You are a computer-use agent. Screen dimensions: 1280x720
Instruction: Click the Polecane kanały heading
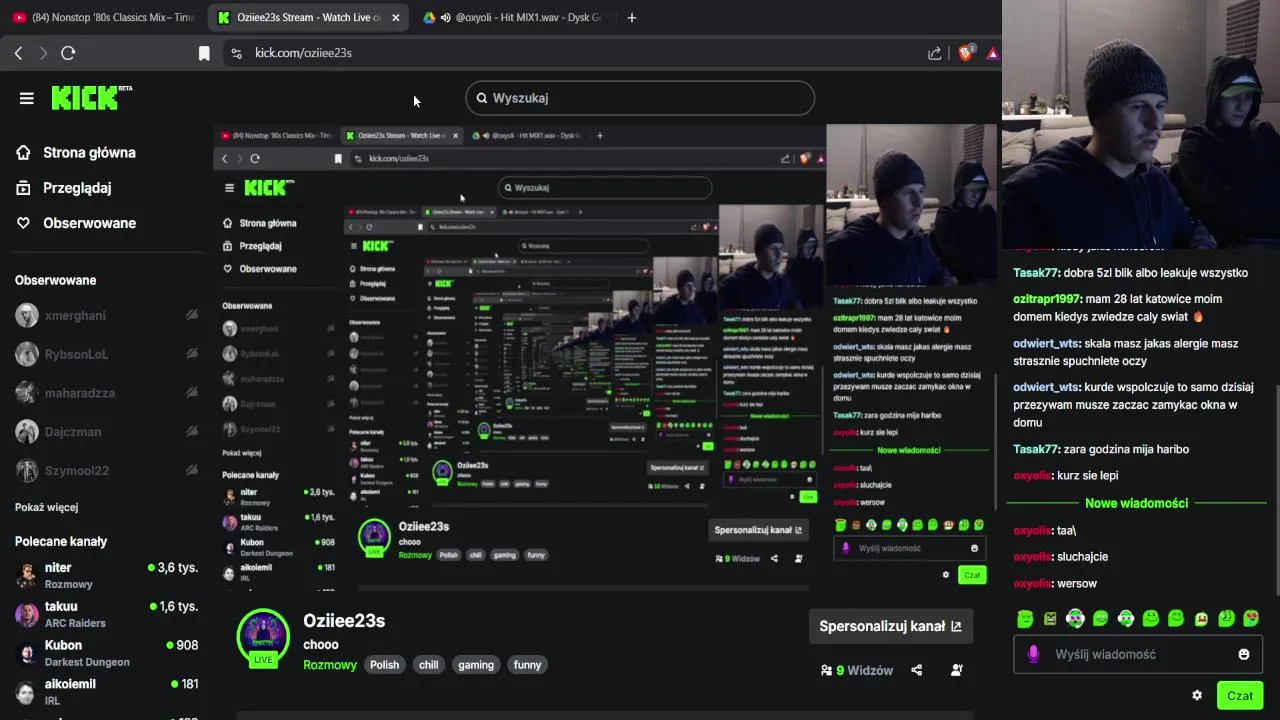tap(61, 541)
